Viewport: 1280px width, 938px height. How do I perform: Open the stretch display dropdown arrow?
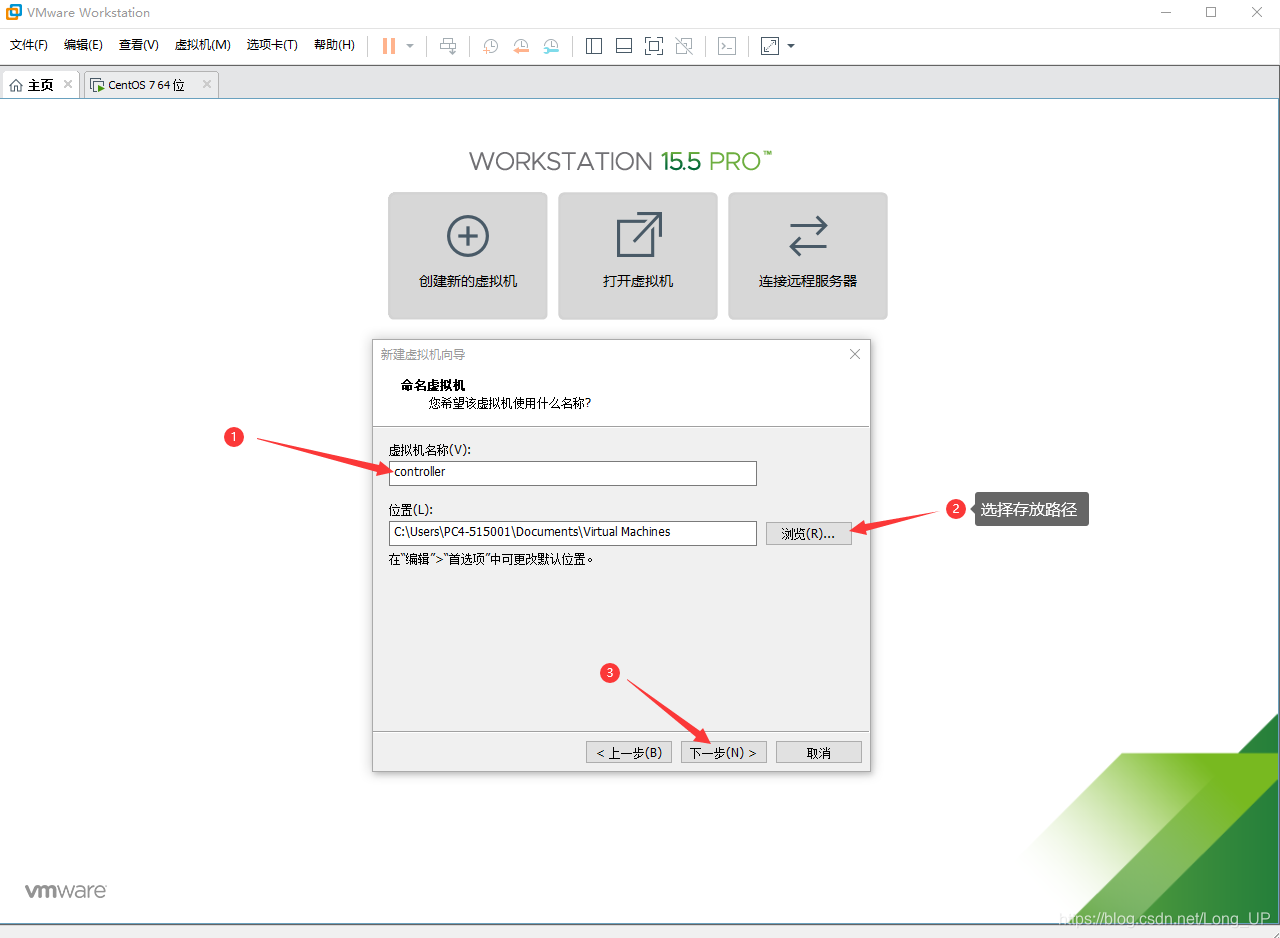click(x=791, y=46)
